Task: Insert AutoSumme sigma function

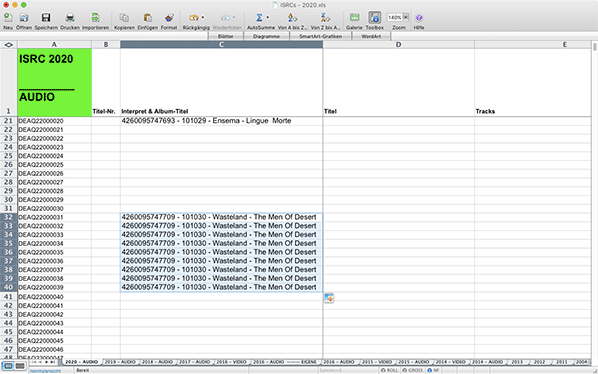Action: pyautogui.click(x=259, y=18)
